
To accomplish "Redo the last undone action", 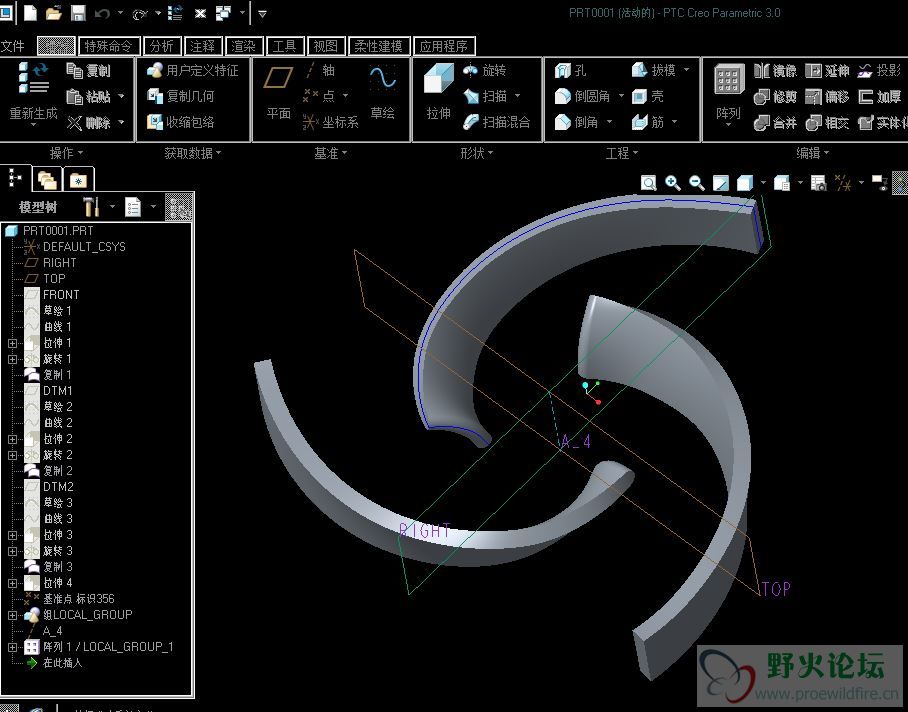I will click(x=140, y=13).
